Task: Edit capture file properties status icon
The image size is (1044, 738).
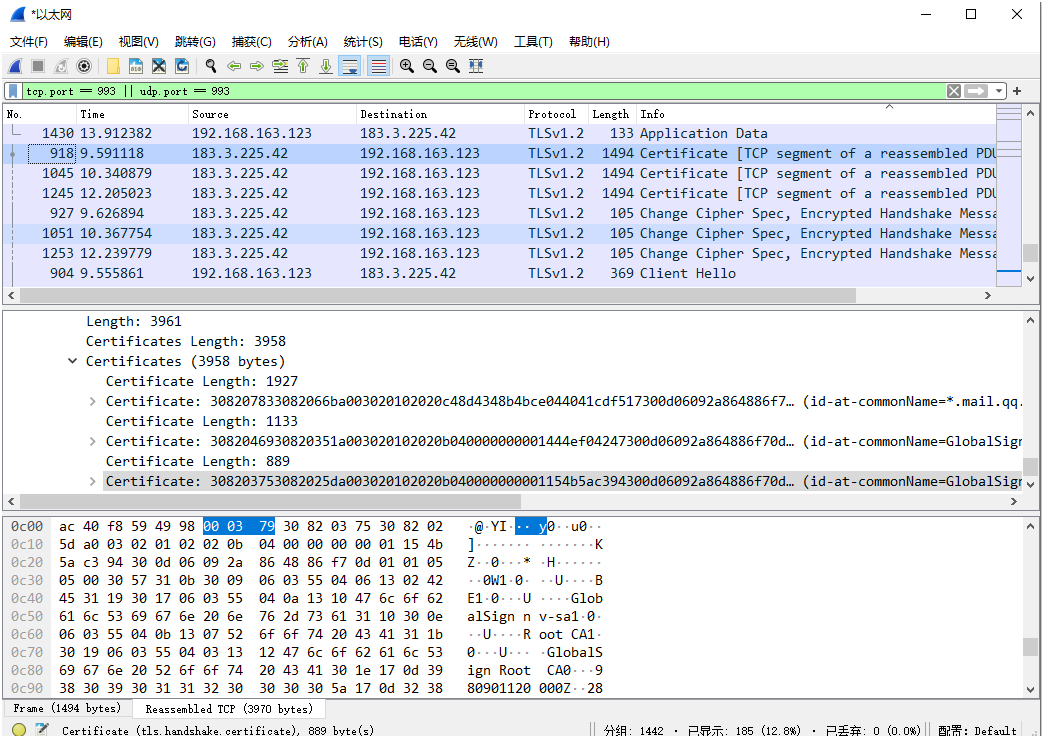Action: tap(42, 729)
